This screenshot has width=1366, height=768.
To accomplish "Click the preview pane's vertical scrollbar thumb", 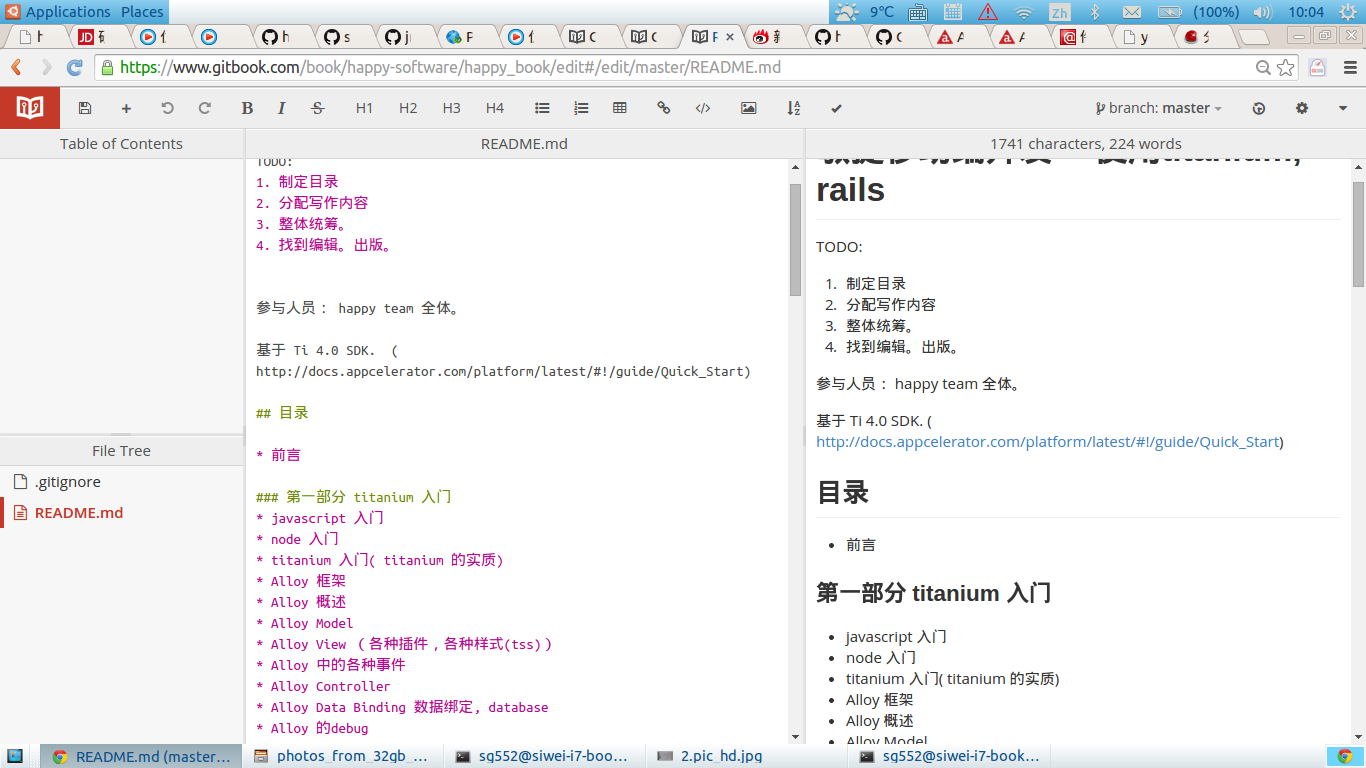I will 1358,235.
